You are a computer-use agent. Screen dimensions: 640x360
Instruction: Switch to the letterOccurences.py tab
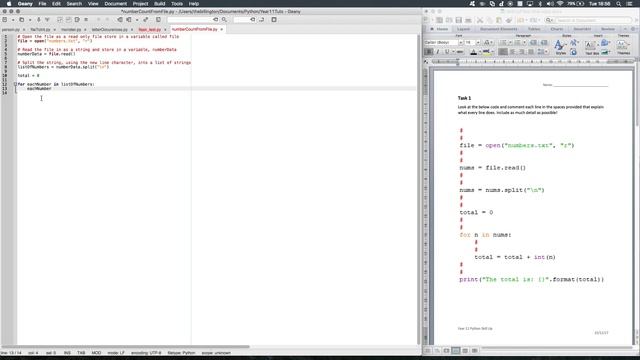[109, 29]
